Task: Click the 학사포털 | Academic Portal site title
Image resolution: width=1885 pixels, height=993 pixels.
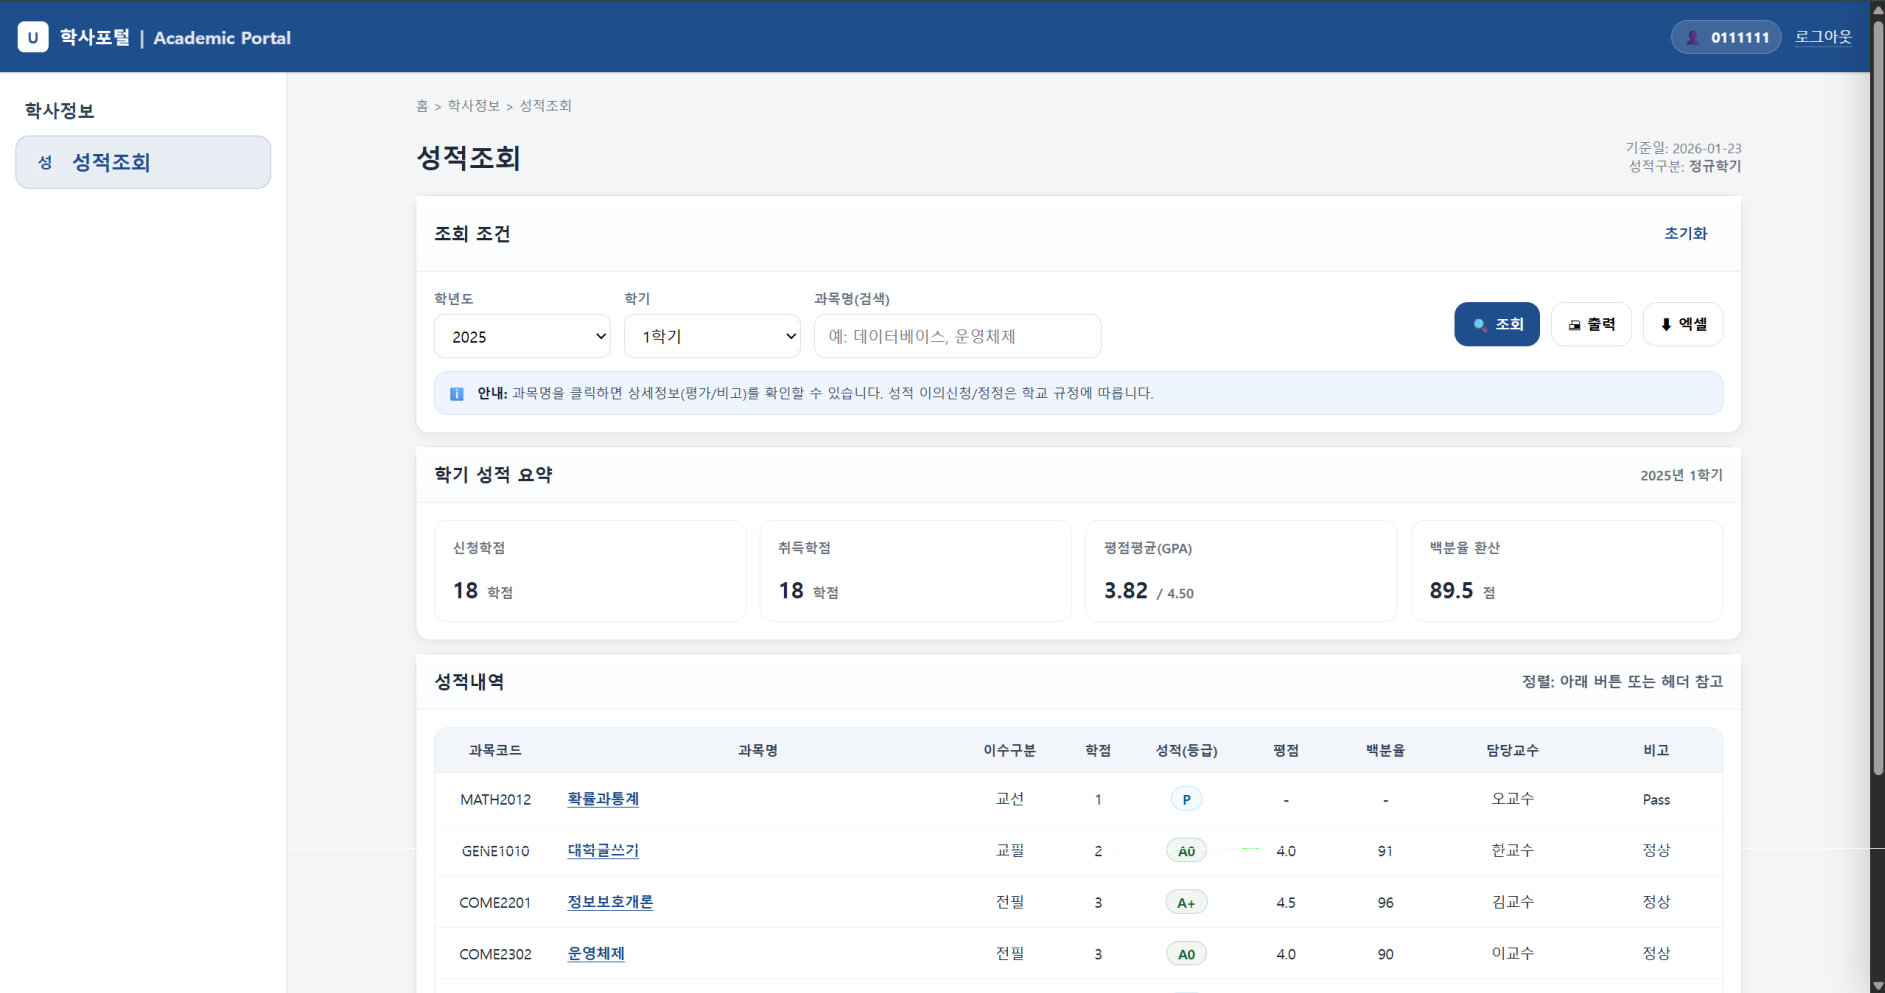Action: click(x=175, y=37)
